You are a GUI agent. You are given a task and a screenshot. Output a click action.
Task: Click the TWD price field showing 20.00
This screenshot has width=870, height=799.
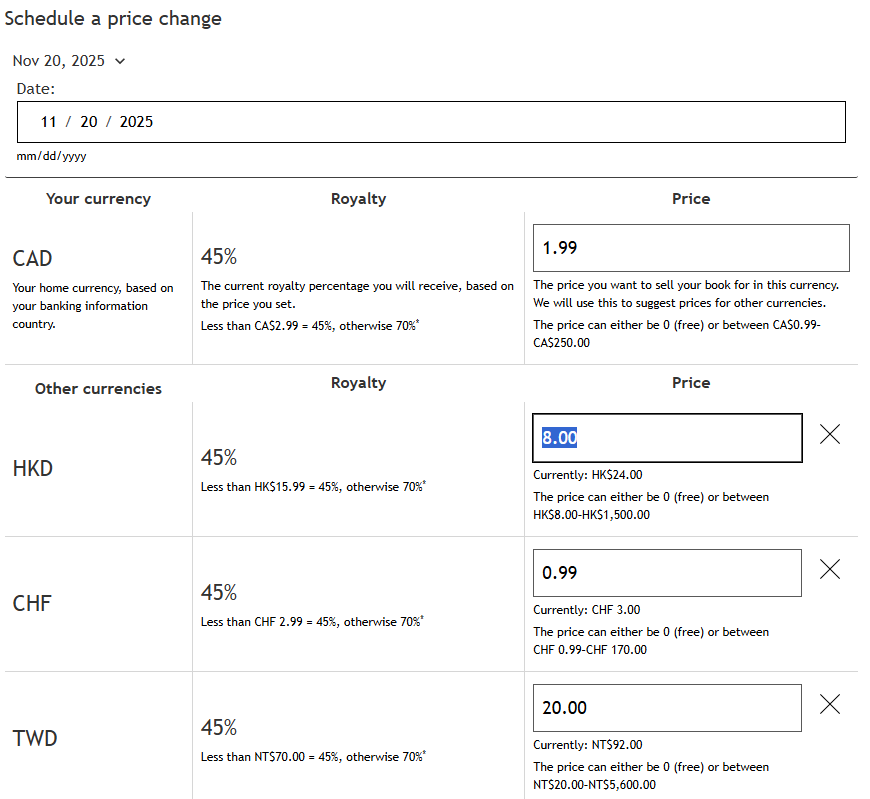[667, 708]
